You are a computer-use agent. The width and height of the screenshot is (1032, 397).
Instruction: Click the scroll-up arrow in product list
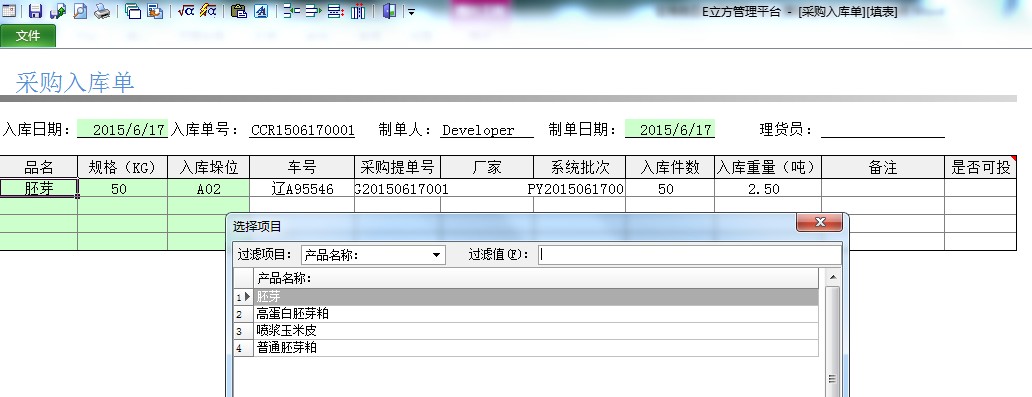click(x=832, y=277)
